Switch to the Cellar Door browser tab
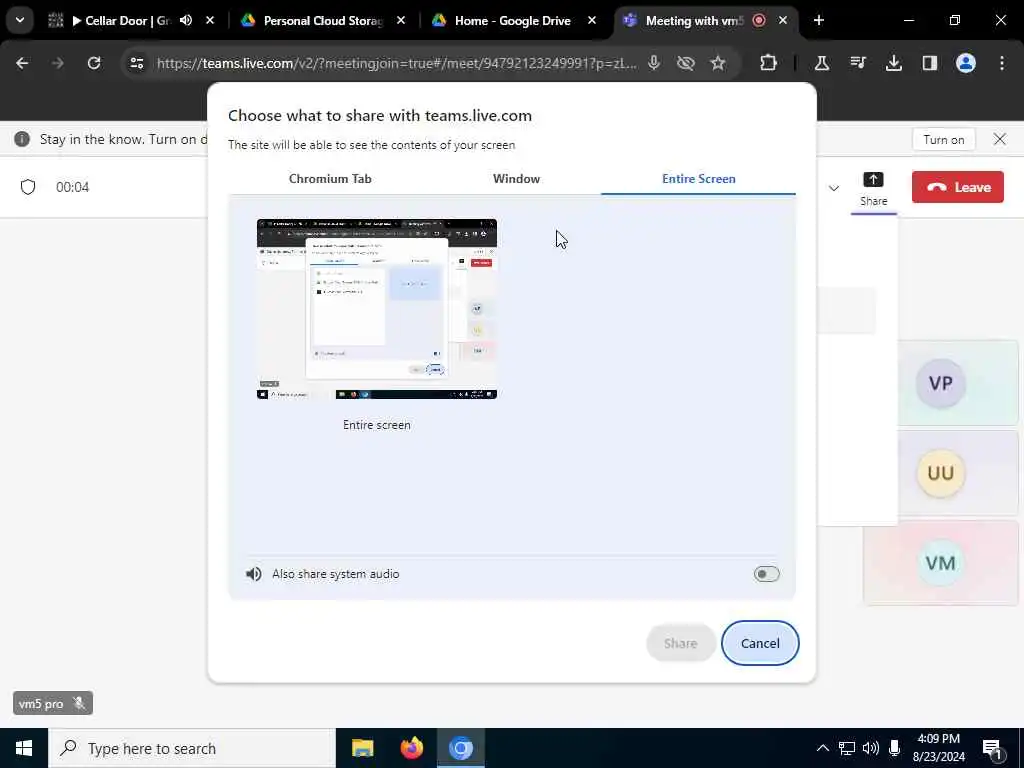The height and width of the screenshot is (768, 1024). point(121,21)
